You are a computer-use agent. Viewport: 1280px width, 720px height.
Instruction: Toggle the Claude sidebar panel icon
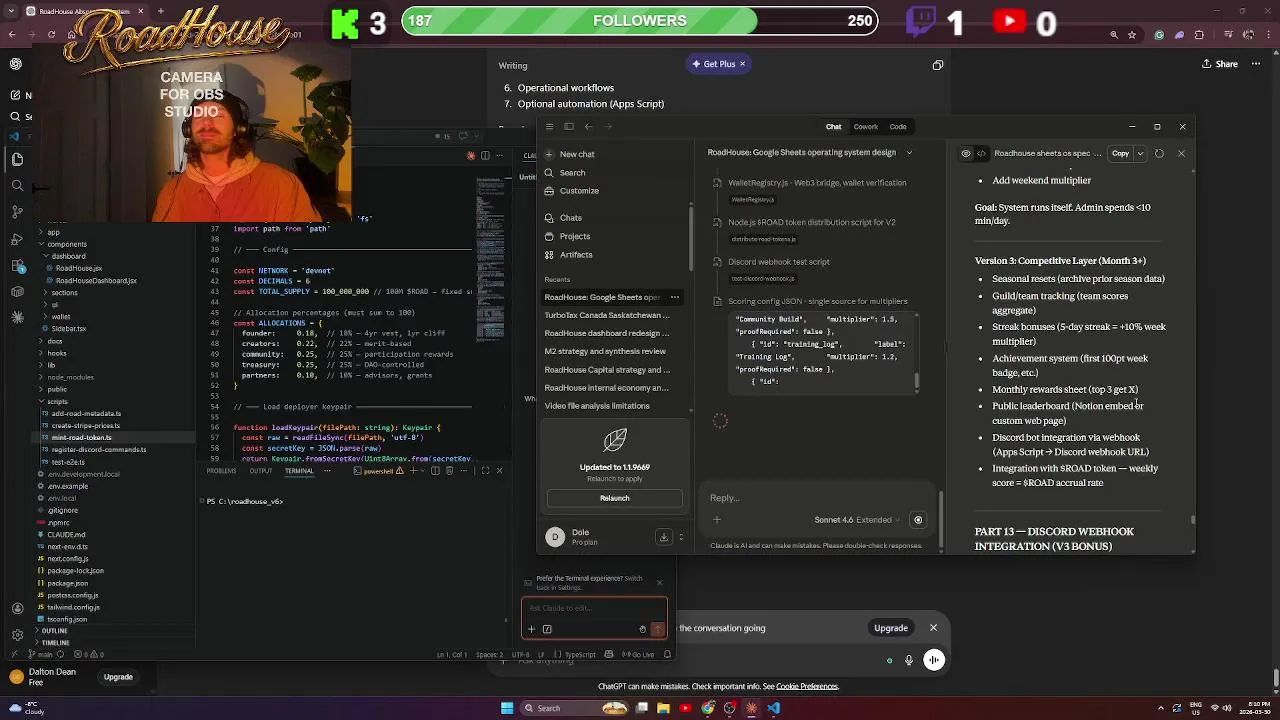[568, 126]
